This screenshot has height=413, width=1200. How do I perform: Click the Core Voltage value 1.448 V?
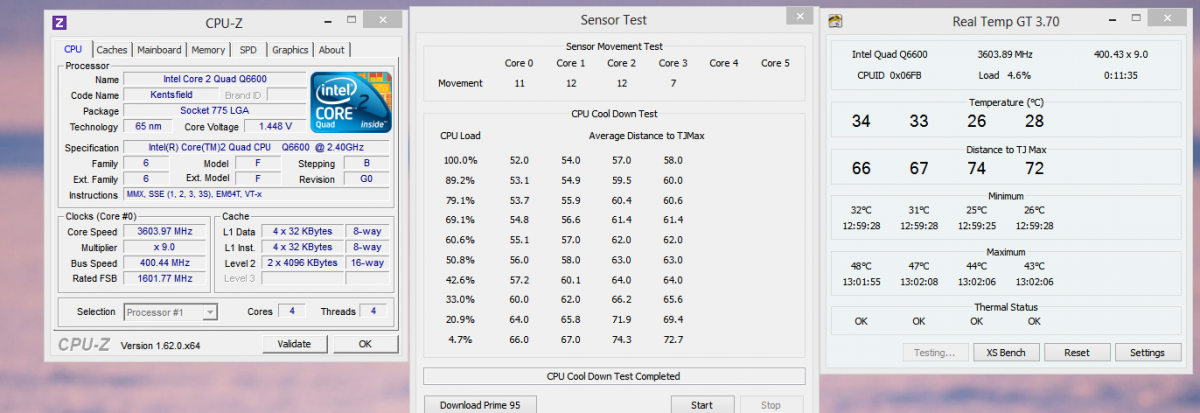tap(274, 127)
